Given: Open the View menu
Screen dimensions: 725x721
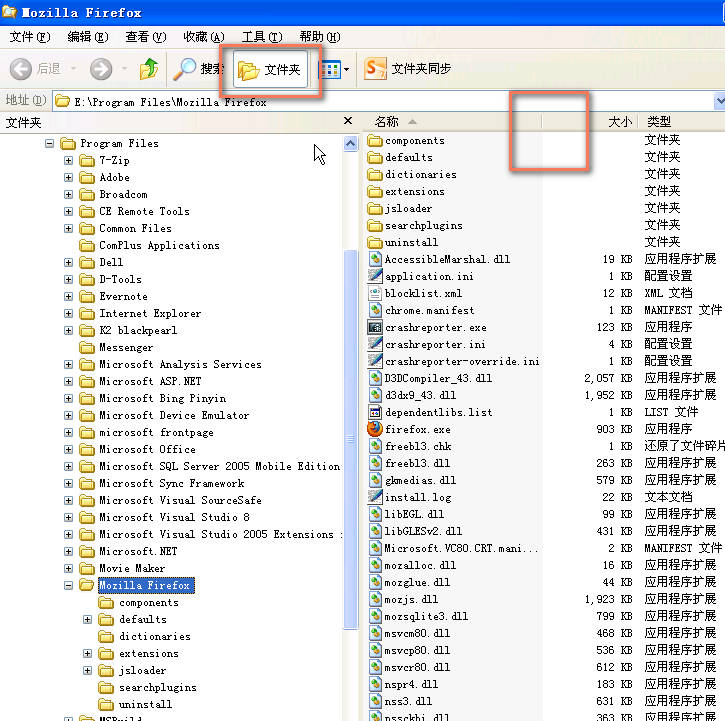Looking at the screenshot, I should click(146, 37).
